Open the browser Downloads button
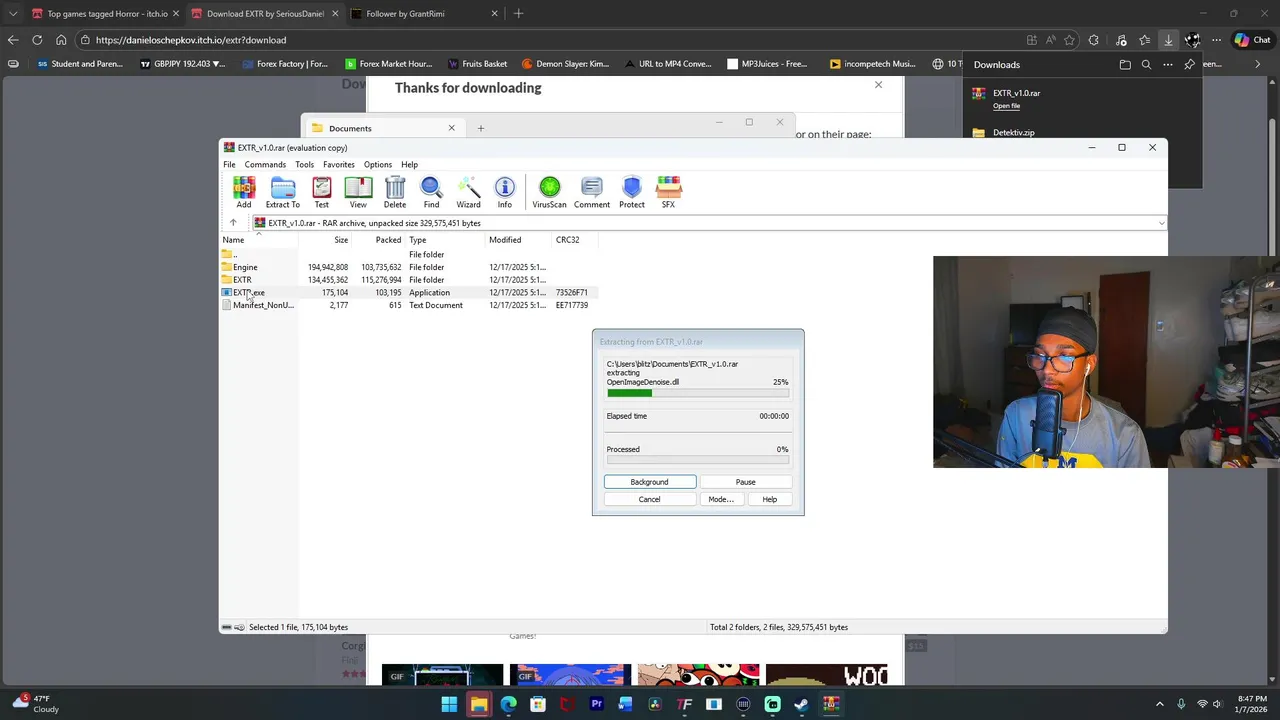Viewport: 1280px width, 720px height. pyautogui.click(x=1168, y=40)
